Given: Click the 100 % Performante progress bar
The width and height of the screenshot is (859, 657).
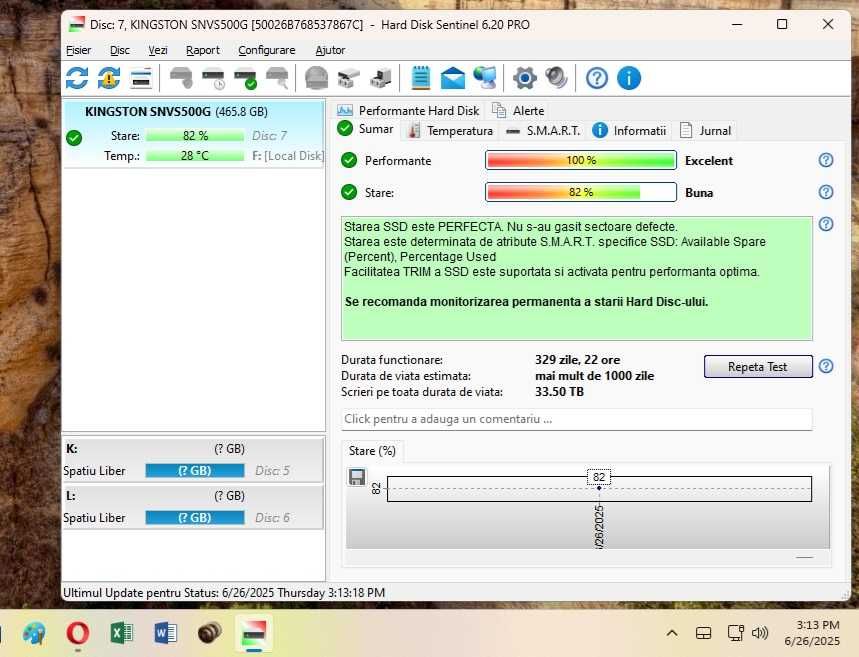Looking at the screenshot, I should click(x=581, y=161).
